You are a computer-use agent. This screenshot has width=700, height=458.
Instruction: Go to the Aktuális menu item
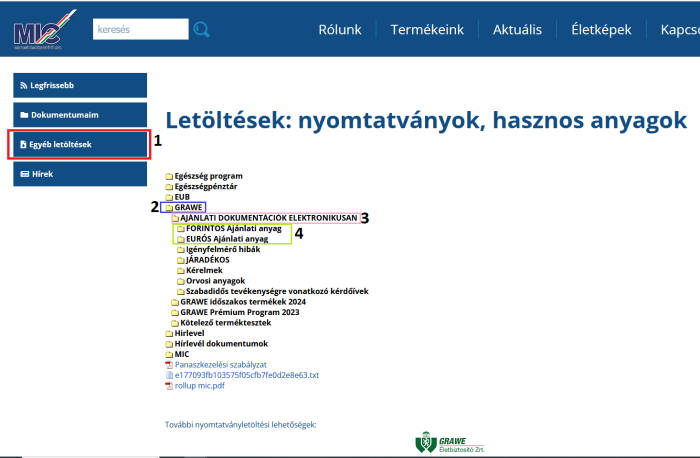coord(519,29)
